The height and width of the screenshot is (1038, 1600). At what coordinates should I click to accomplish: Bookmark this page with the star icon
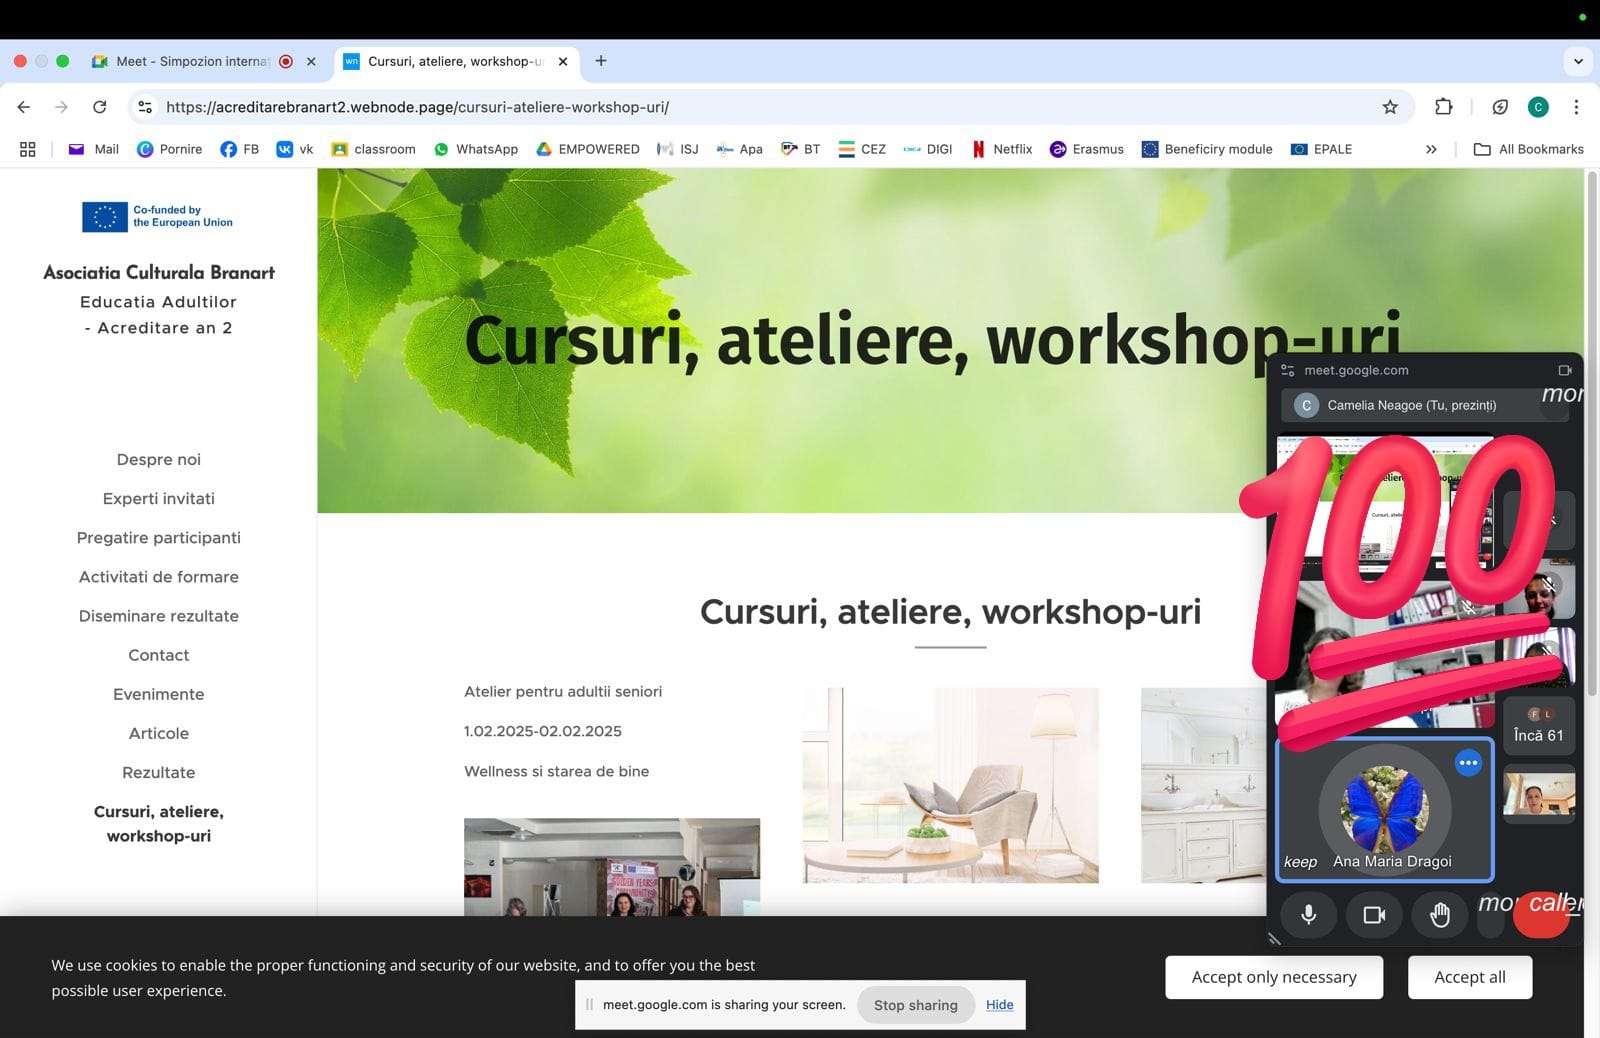(1389, 107)
